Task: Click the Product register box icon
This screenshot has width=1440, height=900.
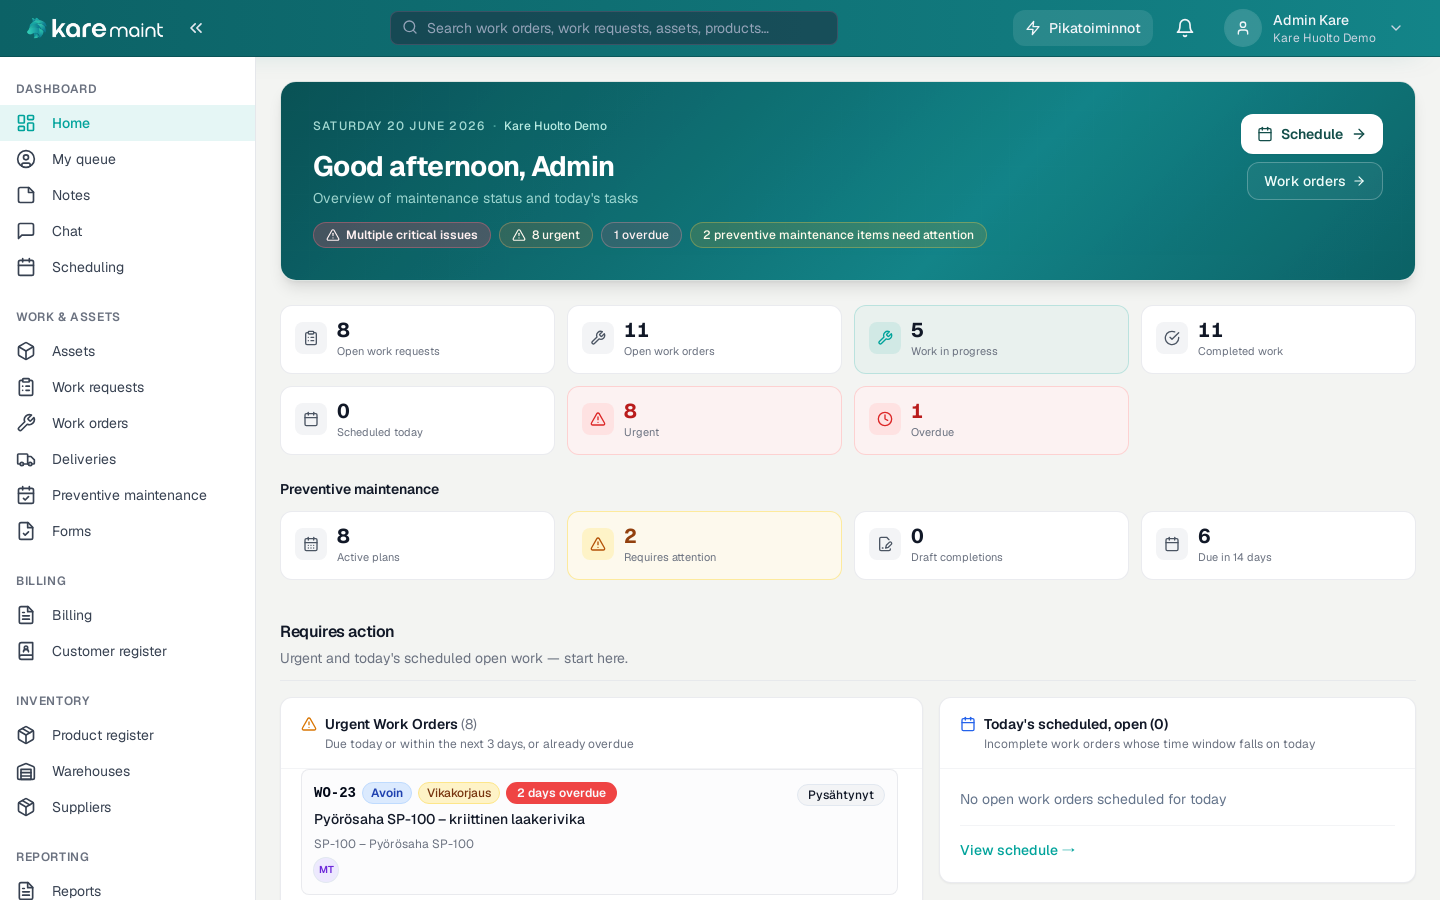Action: 26,735
